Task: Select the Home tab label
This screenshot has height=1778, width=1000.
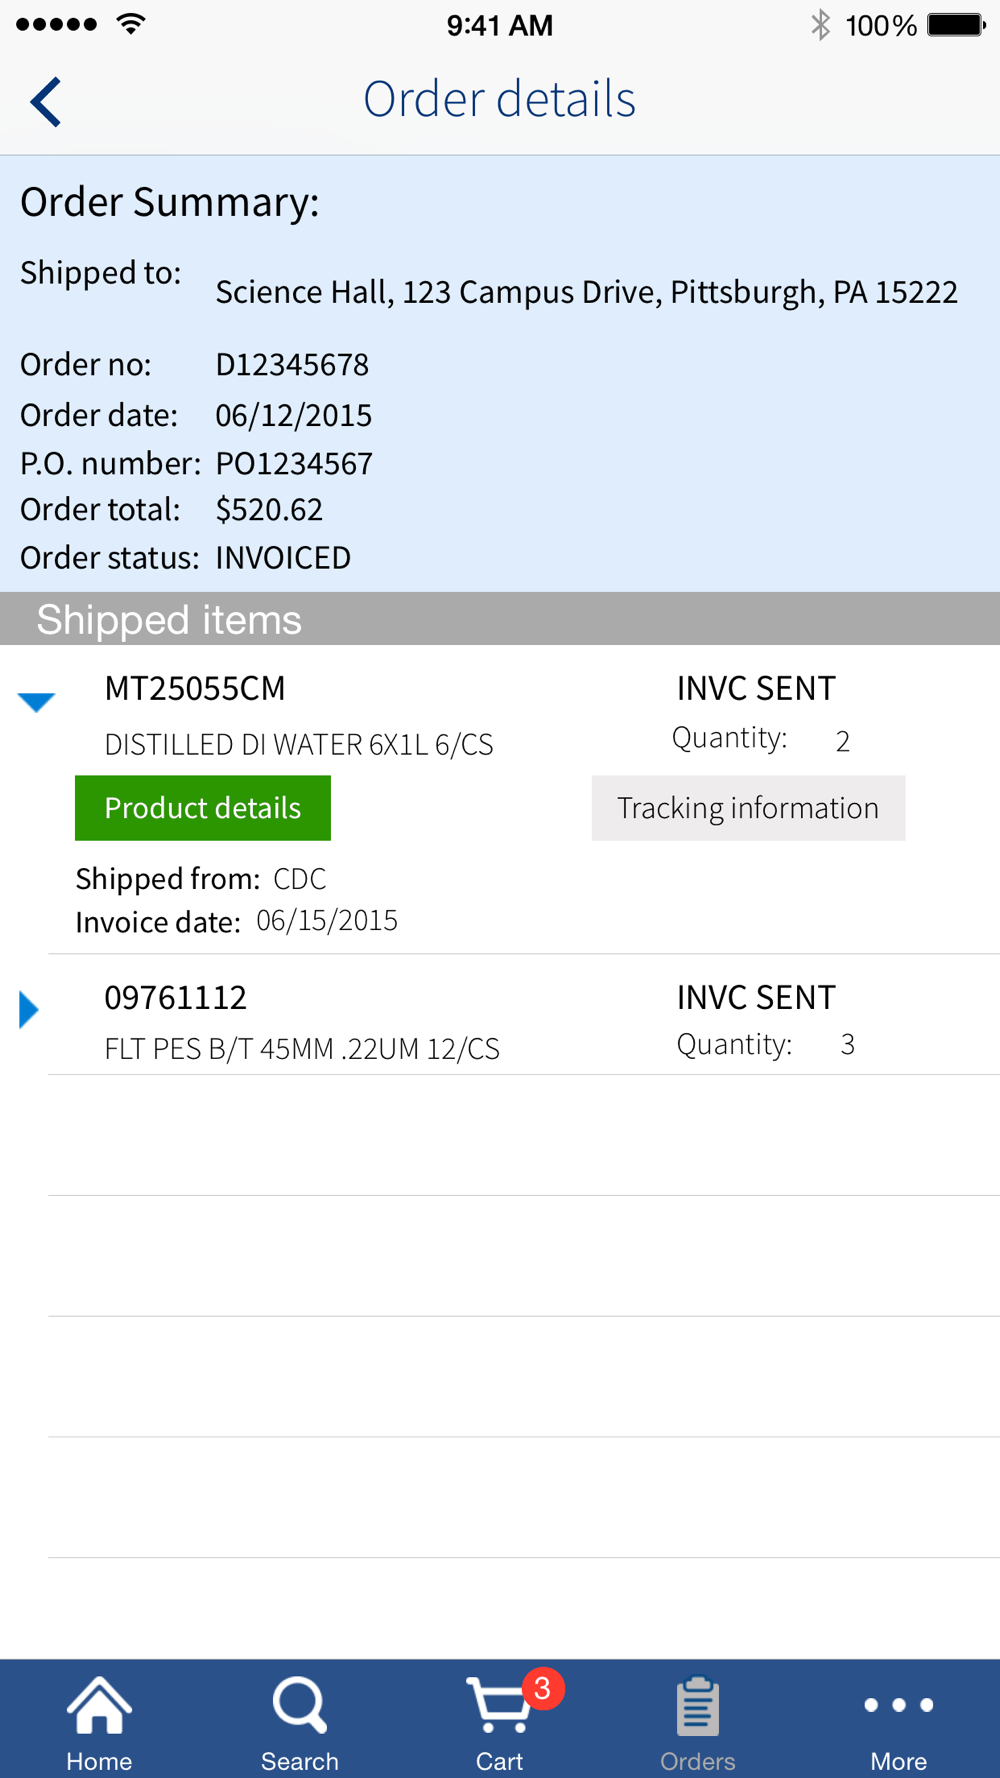Action: pos(99,1761)
